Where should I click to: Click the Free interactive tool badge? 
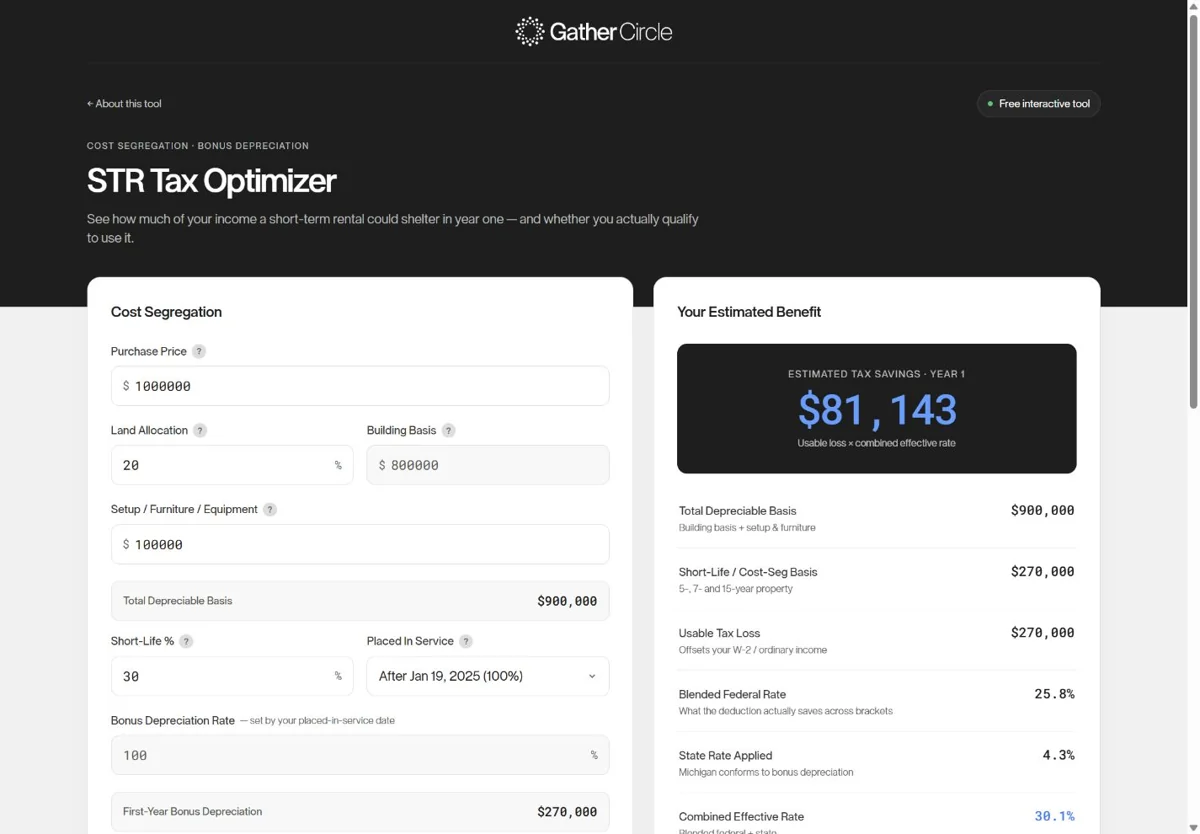click(1038, 104)
